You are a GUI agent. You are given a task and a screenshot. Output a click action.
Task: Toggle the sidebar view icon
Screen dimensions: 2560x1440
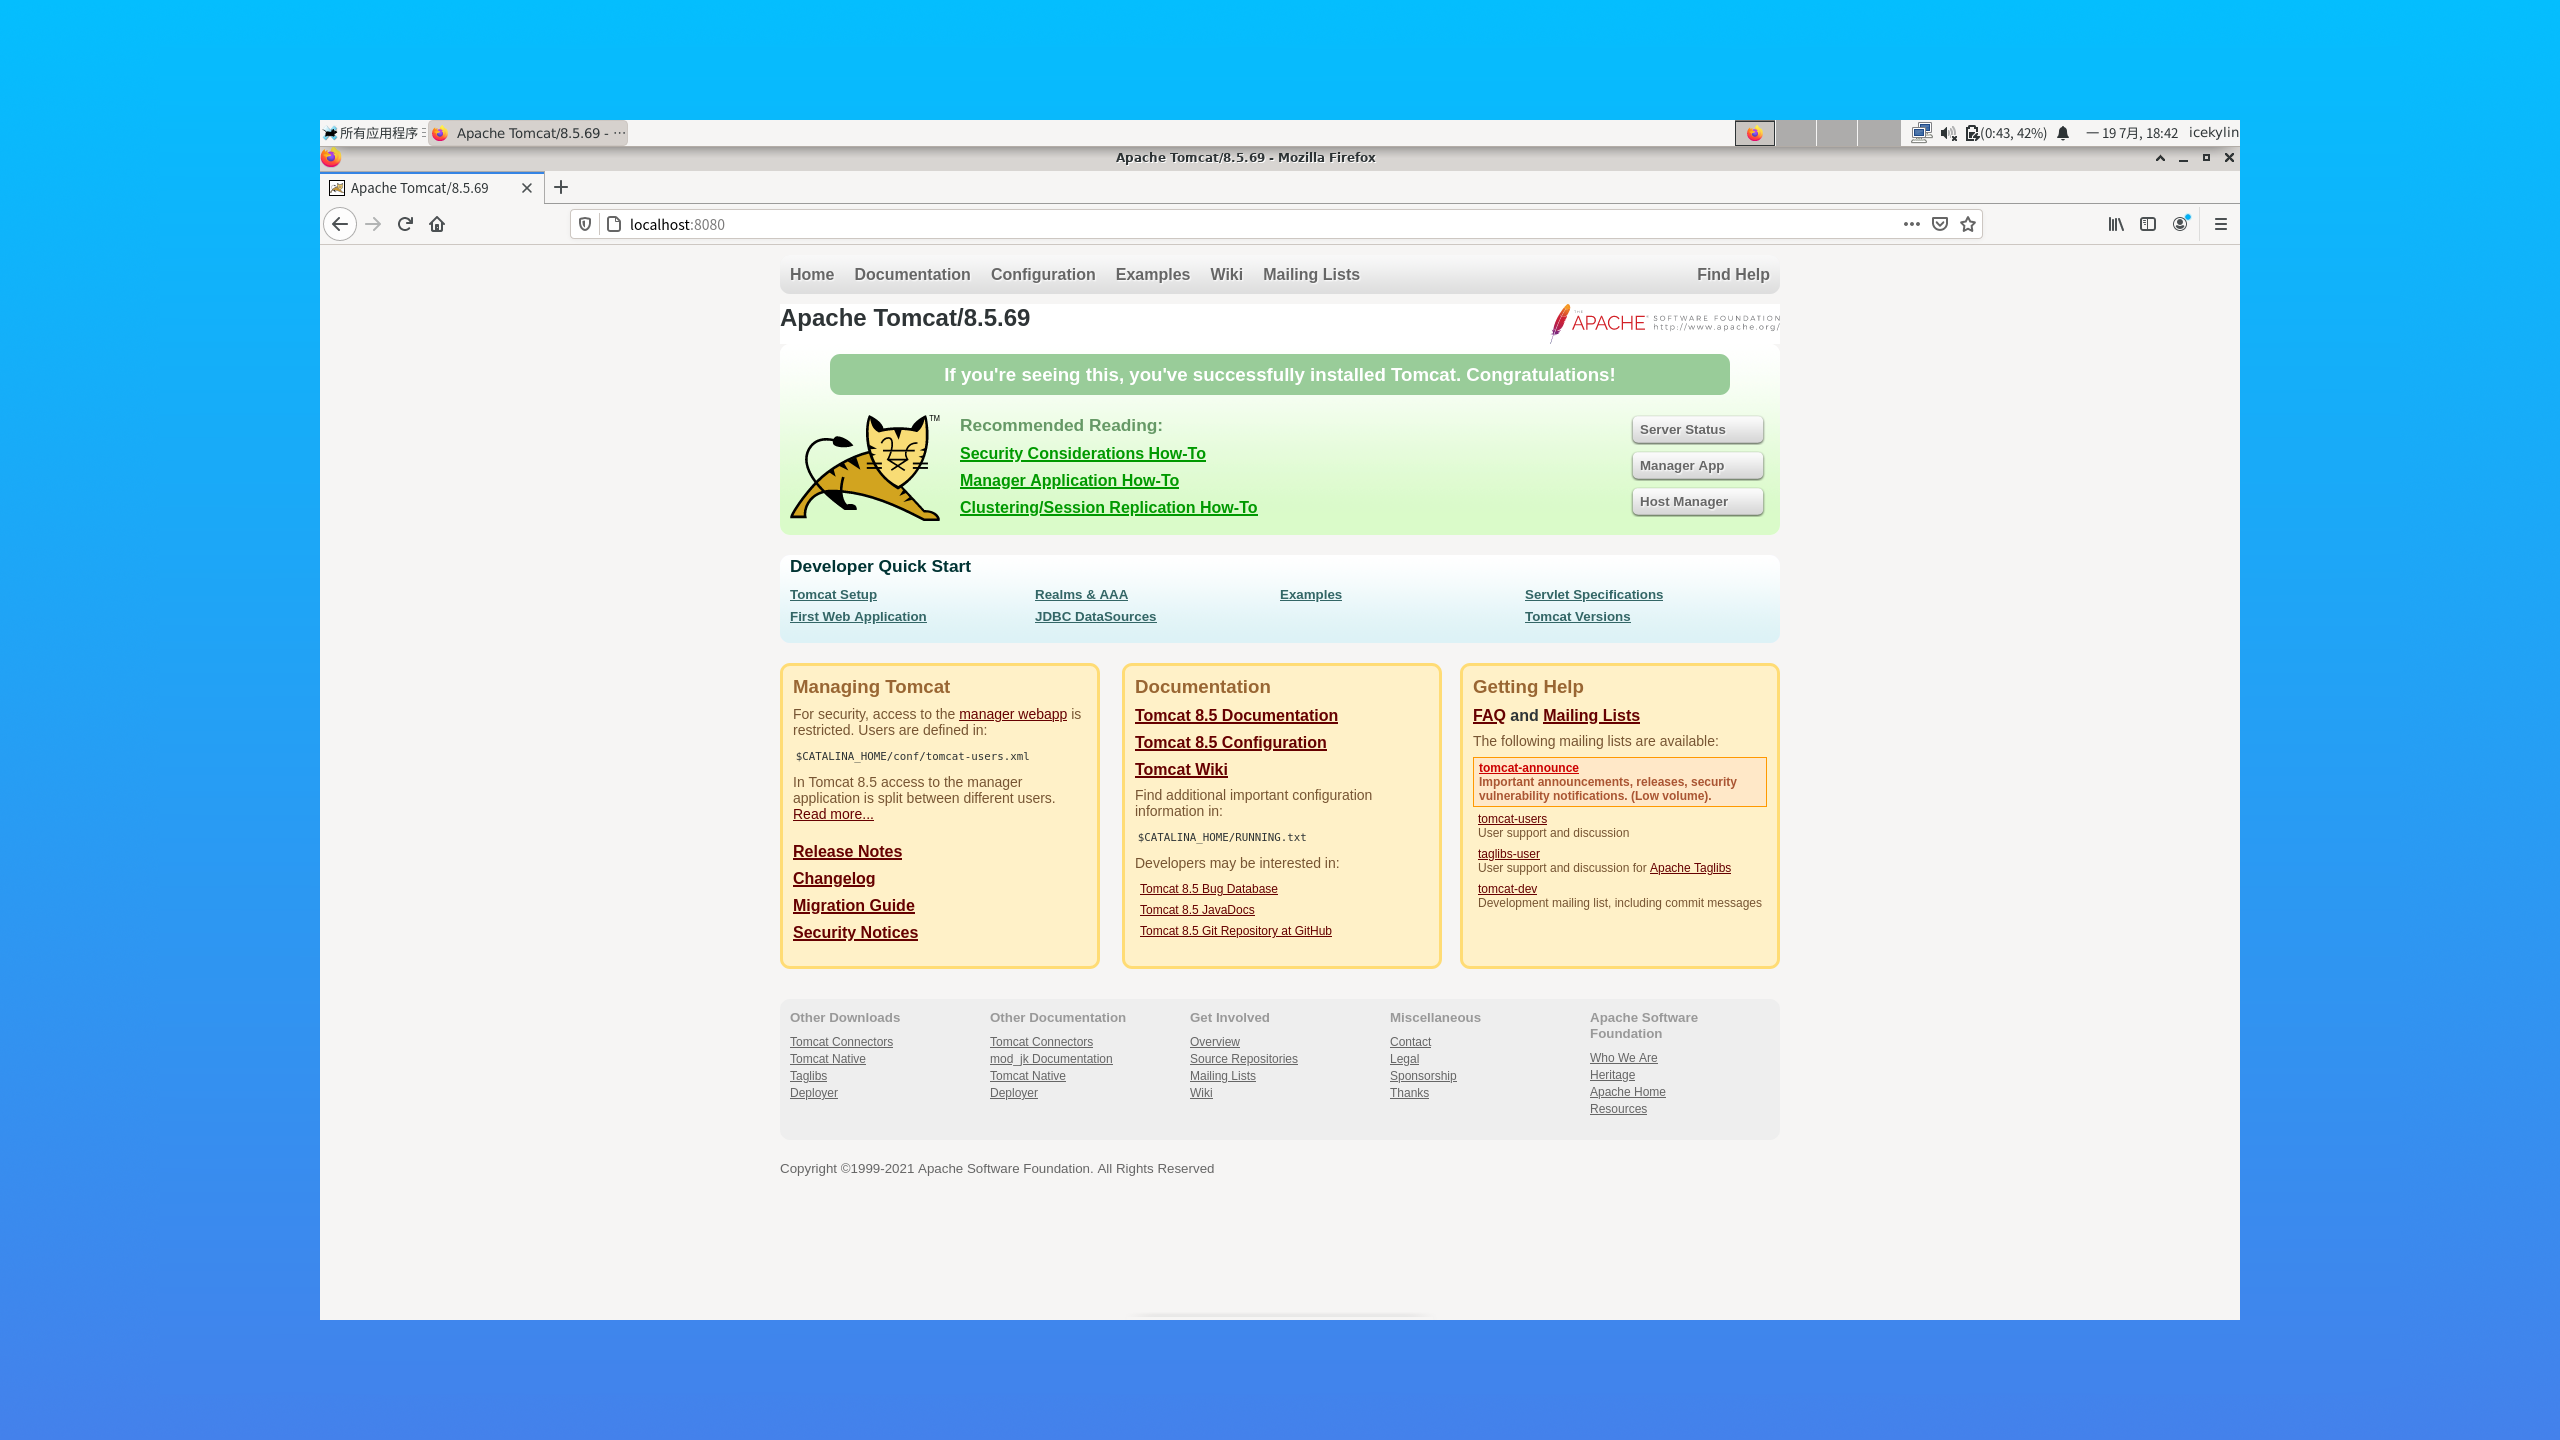(2148, 224)
